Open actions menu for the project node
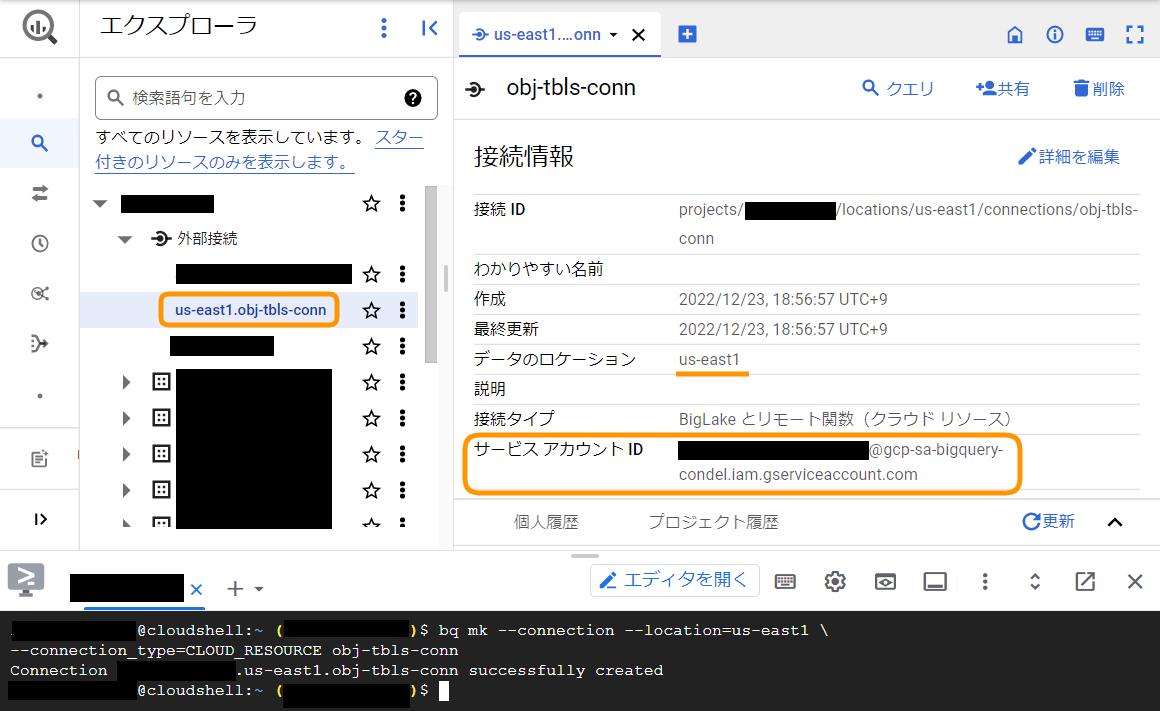Image resolution: width=1160 pixels, height=711 pixels. [402, 203]
